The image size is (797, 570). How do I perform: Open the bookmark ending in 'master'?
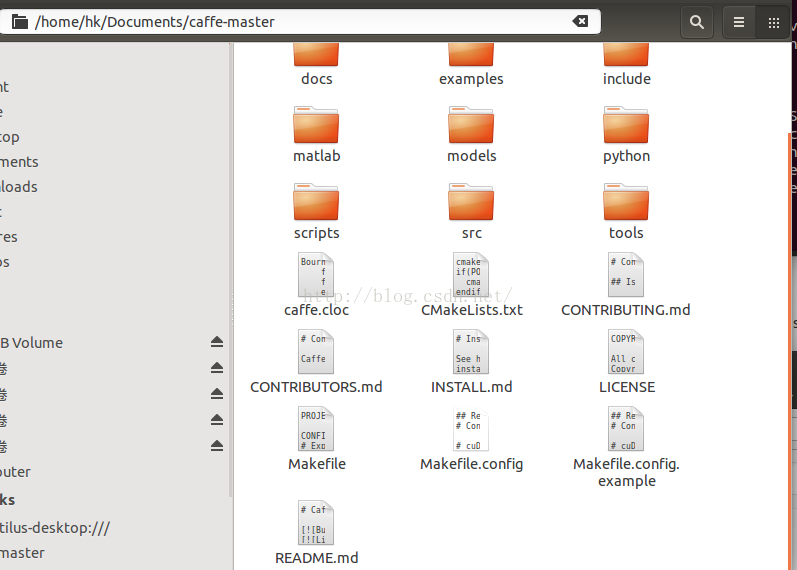click(22, 553)
